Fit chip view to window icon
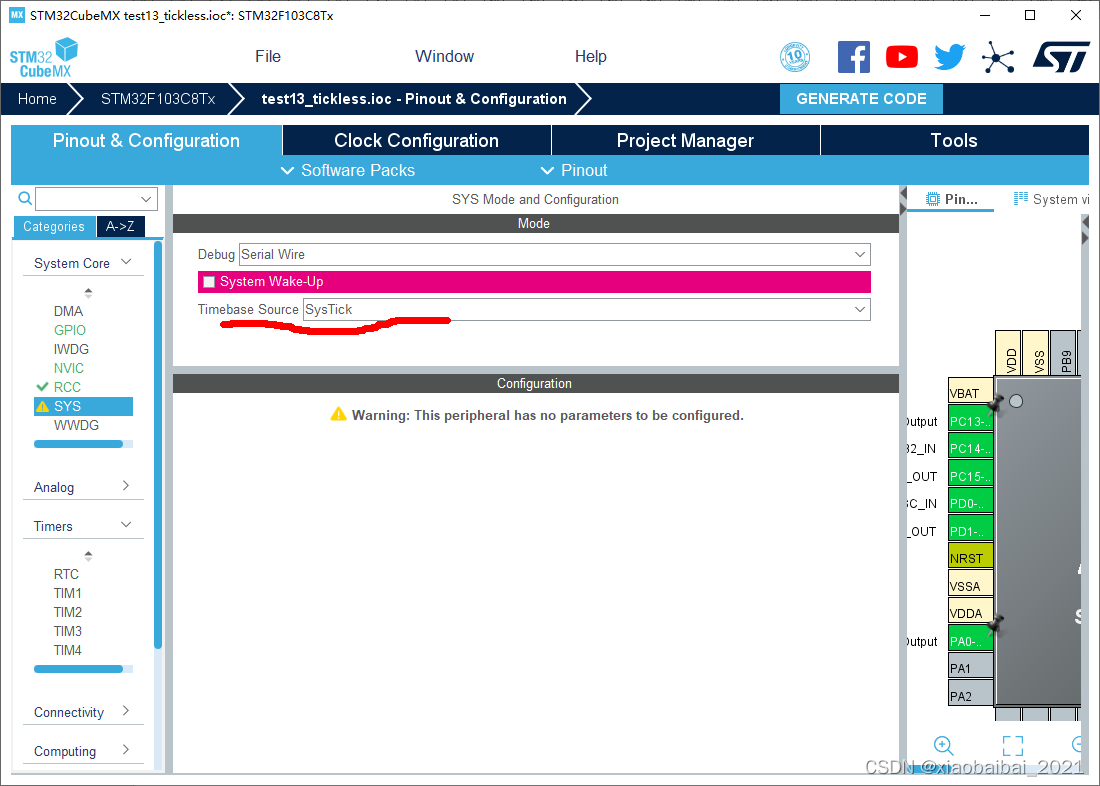This screenshot has height=786, width=1100. point(1012,745)
